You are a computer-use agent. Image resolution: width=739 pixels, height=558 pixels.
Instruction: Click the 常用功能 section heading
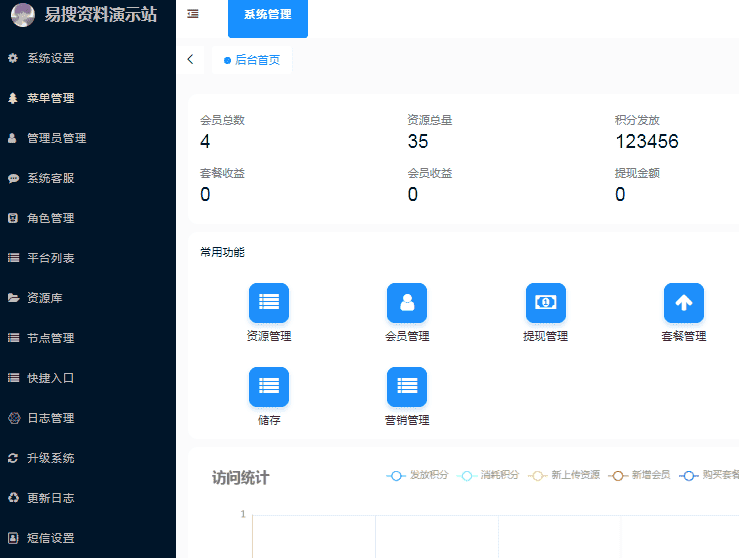(x=222, y=252)
